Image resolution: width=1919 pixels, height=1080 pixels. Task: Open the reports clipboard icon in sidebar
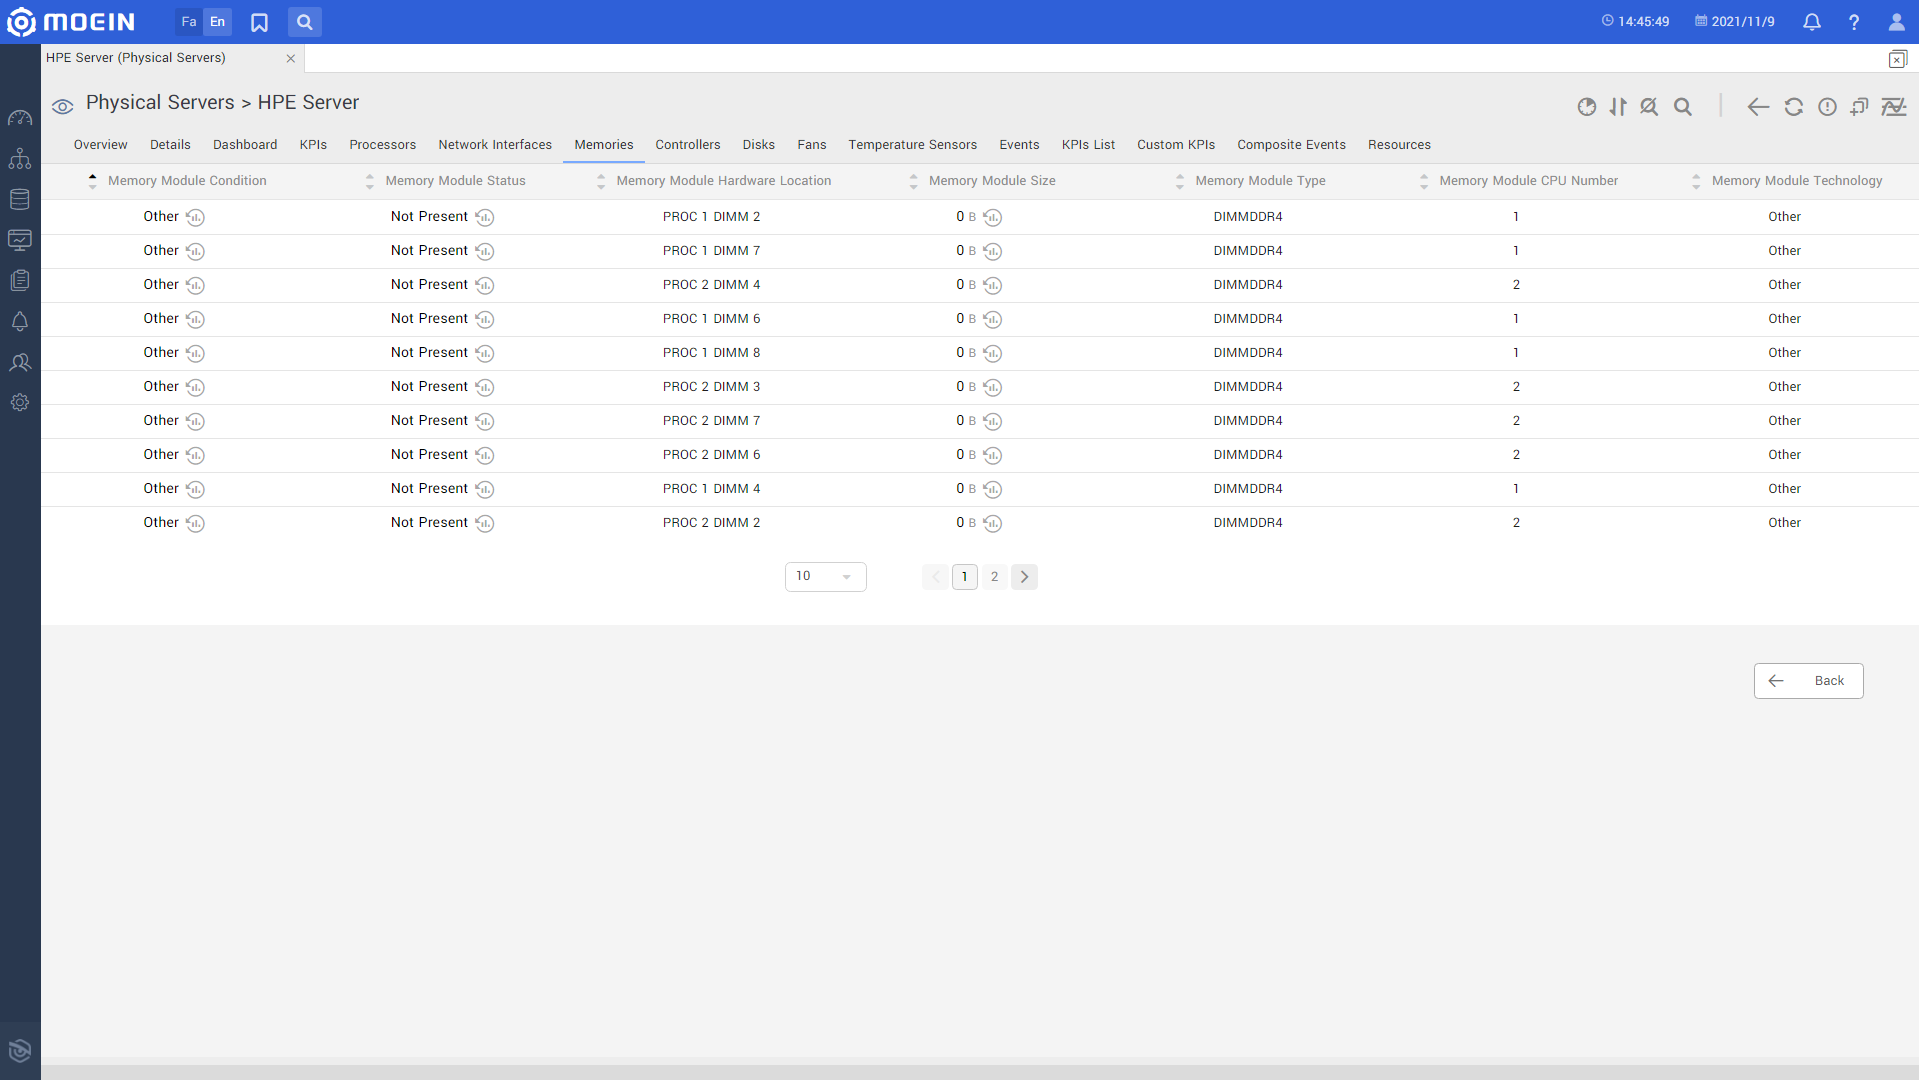[x=20, y=280]
